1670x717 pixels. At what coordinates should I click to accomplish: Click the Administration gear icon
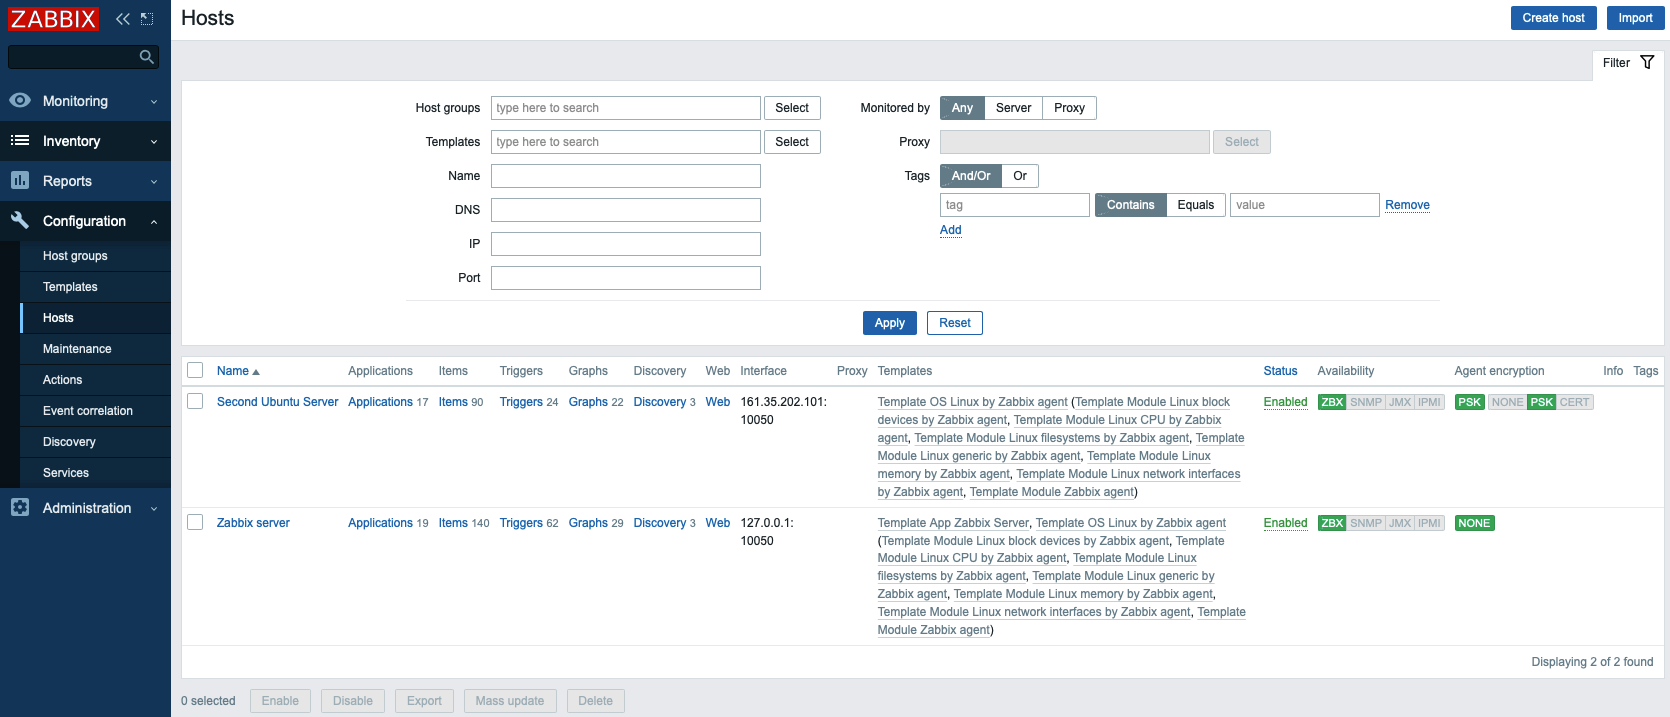tap(20, 508)
